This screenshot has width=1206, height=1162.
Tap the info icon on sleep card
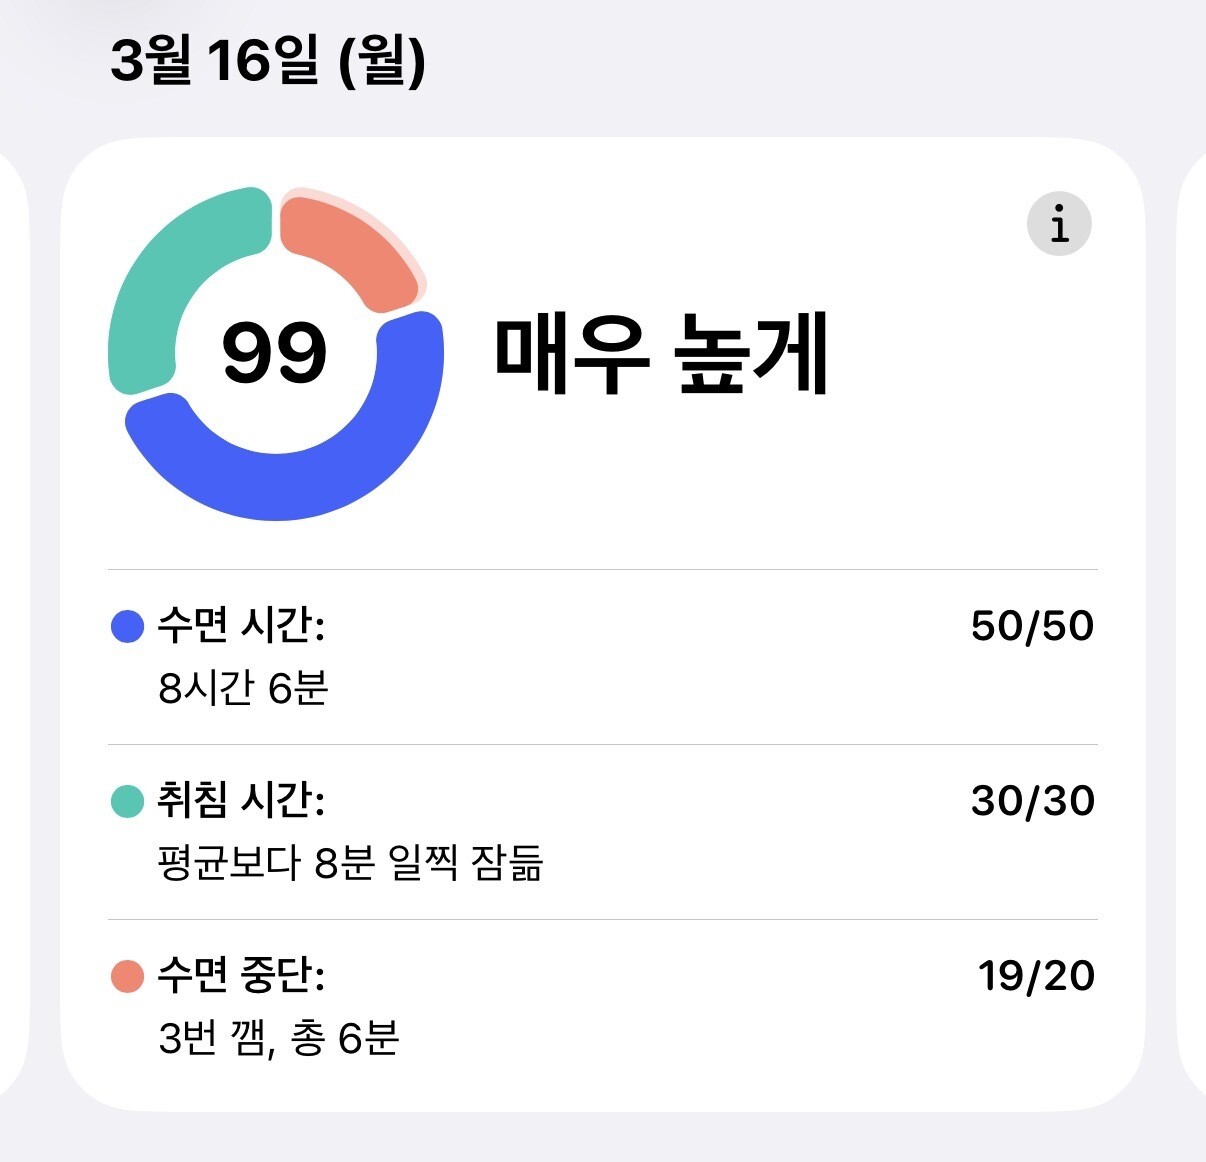1058,224
